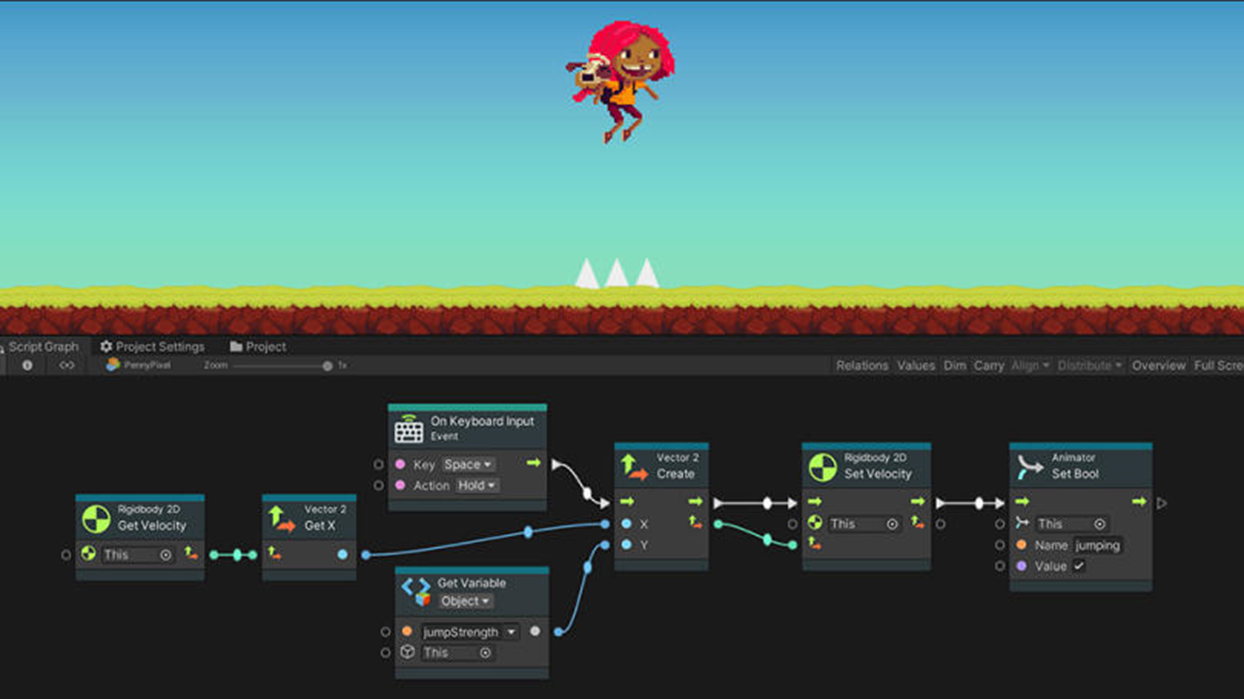Click the pink Key input port
This screenshot has width=1244, height=699.
click(x=400, y=464)
